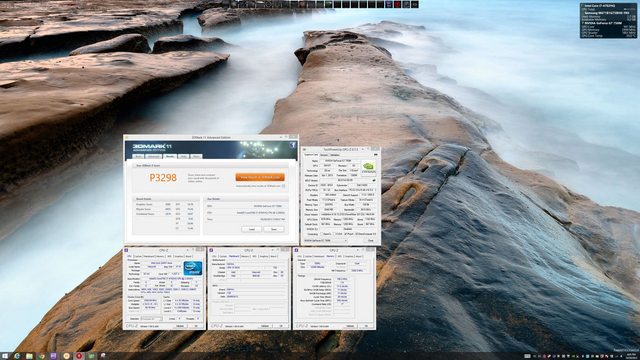640x360 pixels.
Task: Click the Intel logo in CPU-Z
Action: click(193, 268)
